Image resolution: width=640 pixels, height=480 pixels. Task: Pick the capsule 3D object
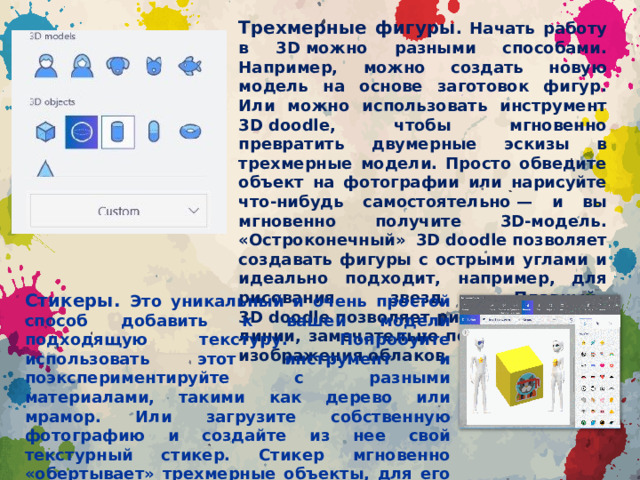(x=154, y=132)
